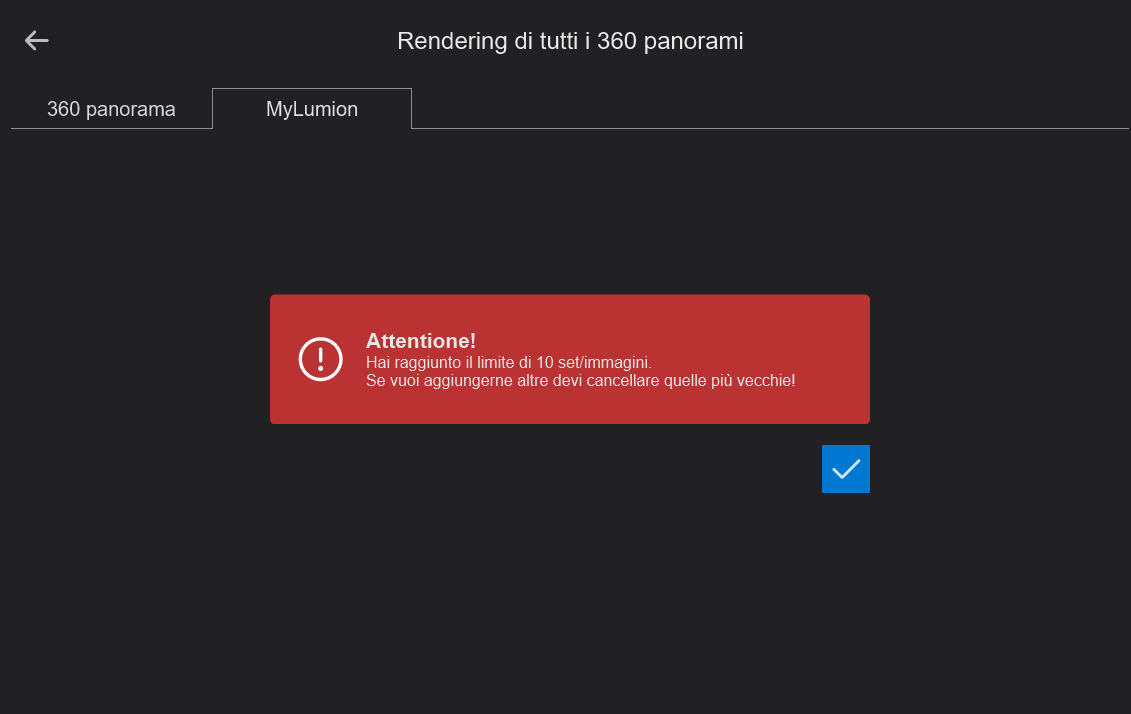1131x714 pixels.
Task: Go back using the left arrow icon
Action: point(37,40)
